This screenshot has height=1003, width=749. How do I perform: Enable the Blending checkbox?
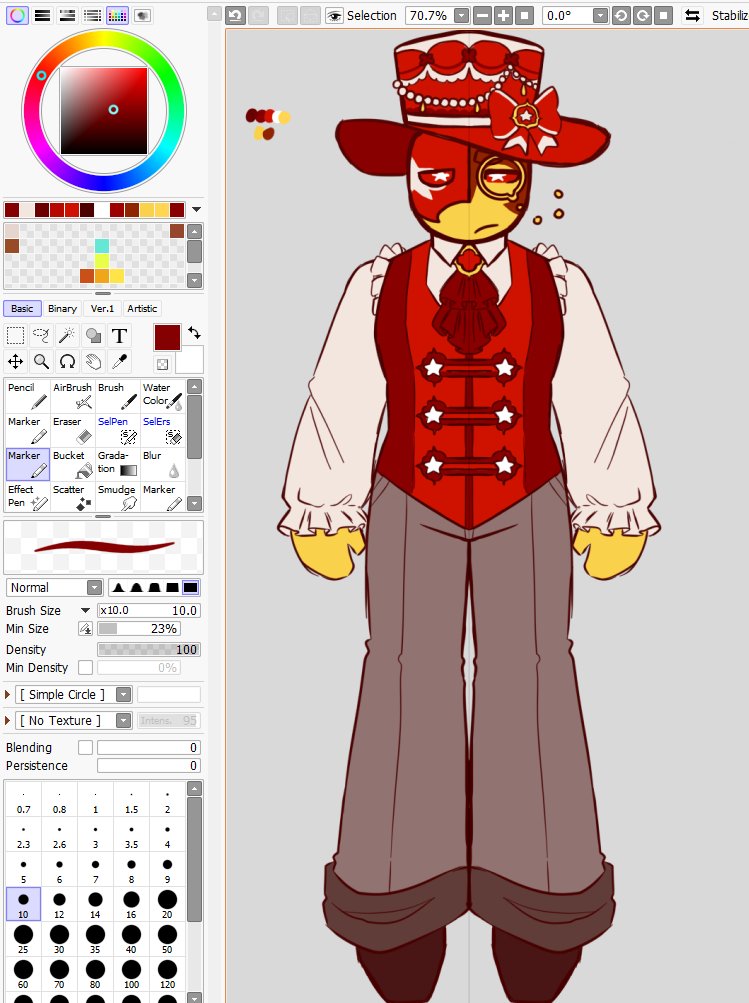pos(85,747)
